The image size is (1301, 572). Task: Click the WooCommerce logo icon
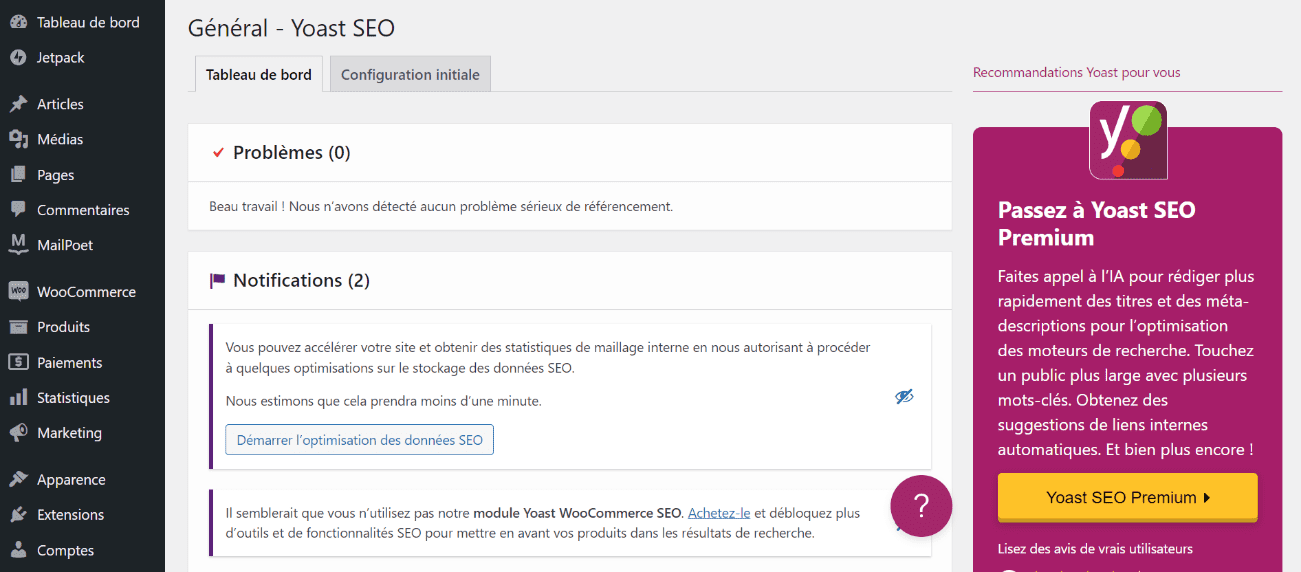(18, 292)
